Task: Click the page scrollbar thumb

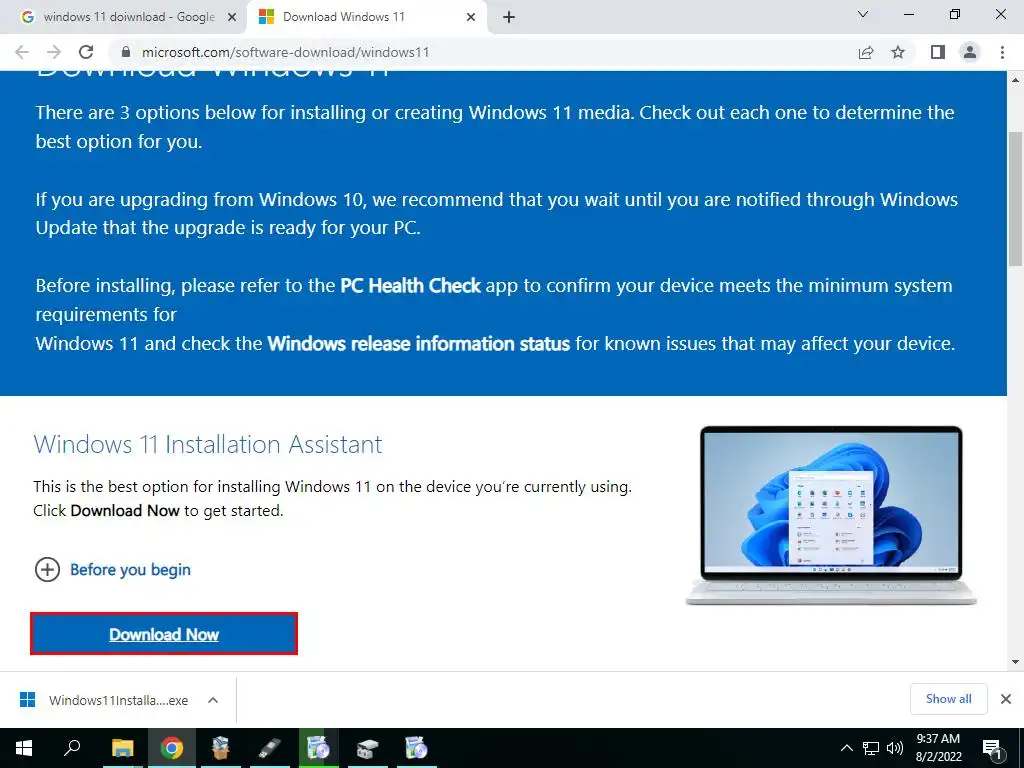Action: click(1015, 199)
